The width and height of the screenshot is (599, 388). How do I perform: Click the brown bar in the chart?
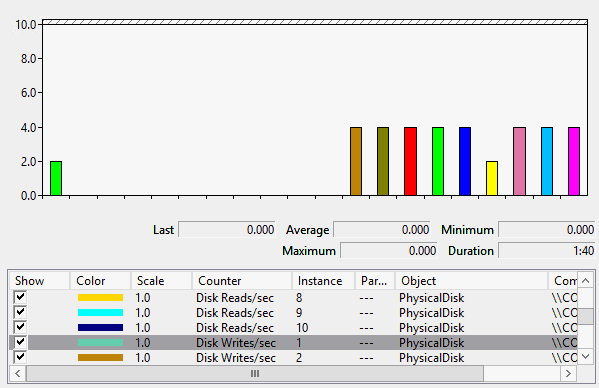tap(356, 161)
